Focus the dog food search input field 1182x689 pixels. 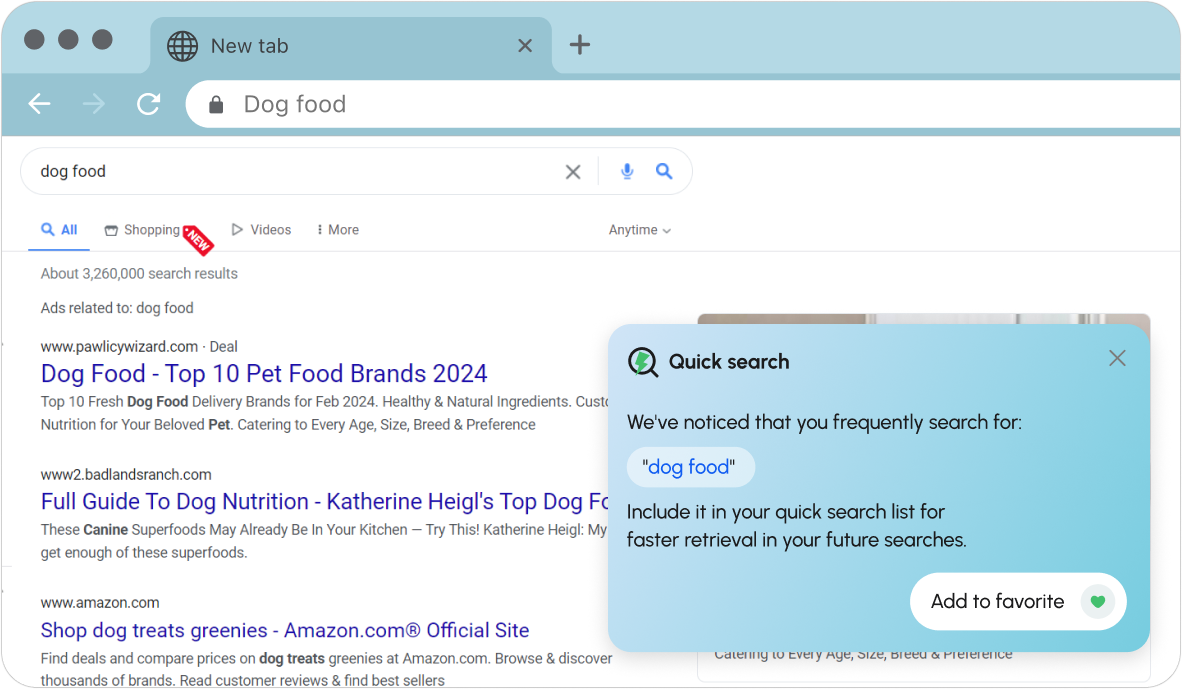(294, 172)
